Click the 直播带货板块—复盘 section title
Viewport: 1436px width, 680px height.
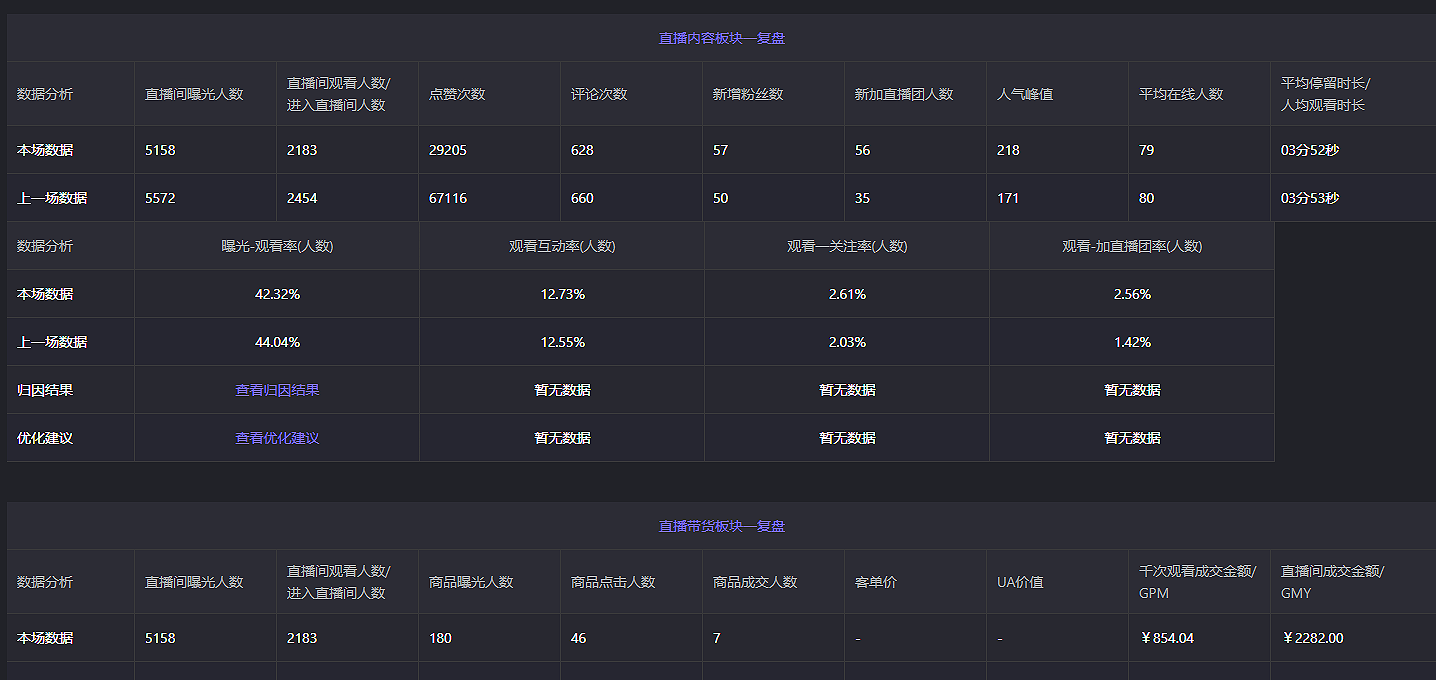[x=721, y=526]
